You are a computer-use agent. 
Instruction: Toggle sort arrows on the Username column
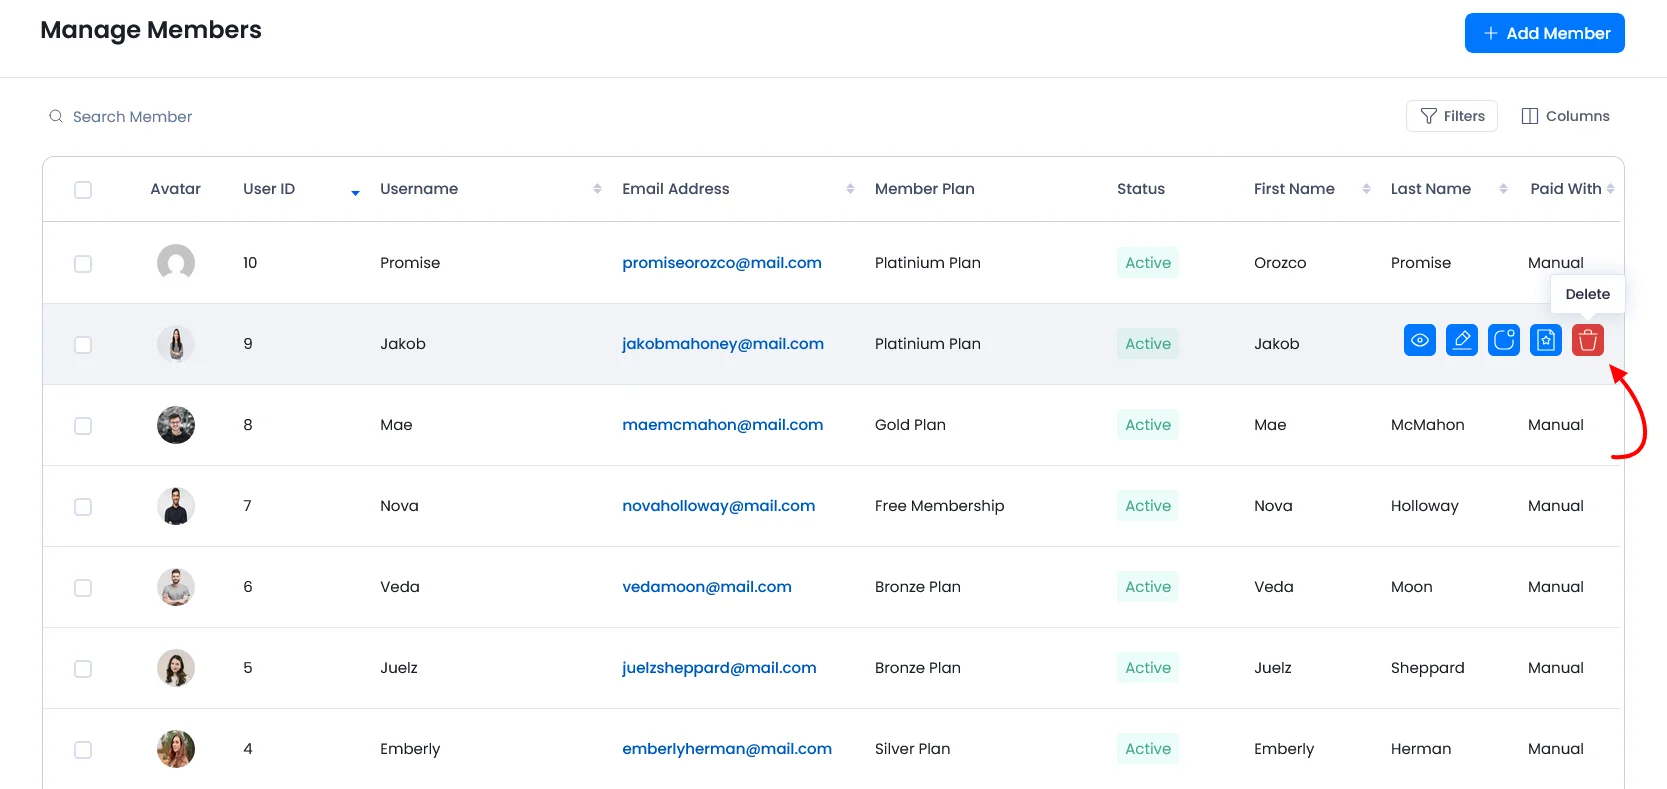click(x=597, y=189)
